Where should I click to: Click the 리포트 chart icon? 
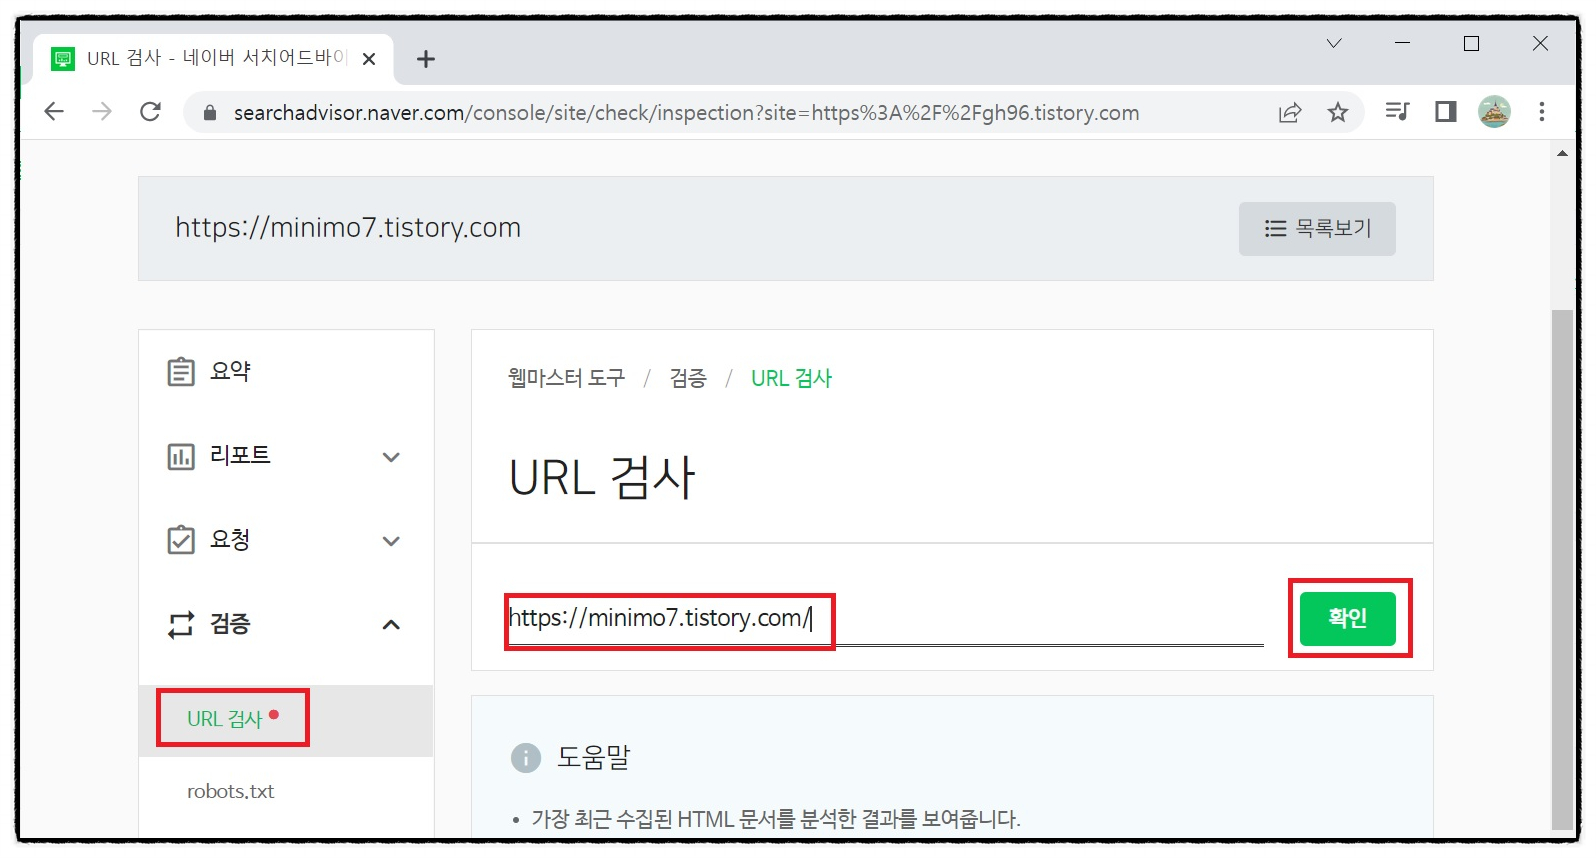[x=181, y=457]
